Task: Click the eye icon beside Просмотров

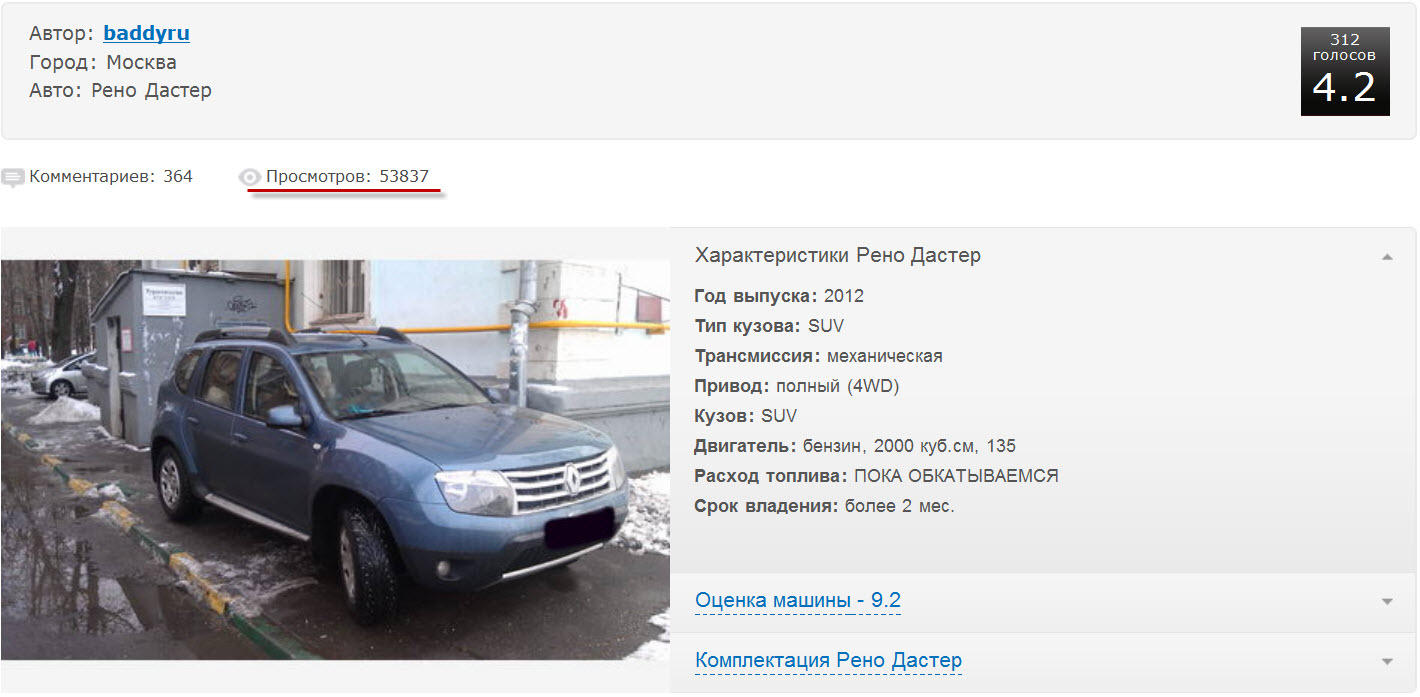Action: point(250,177)
